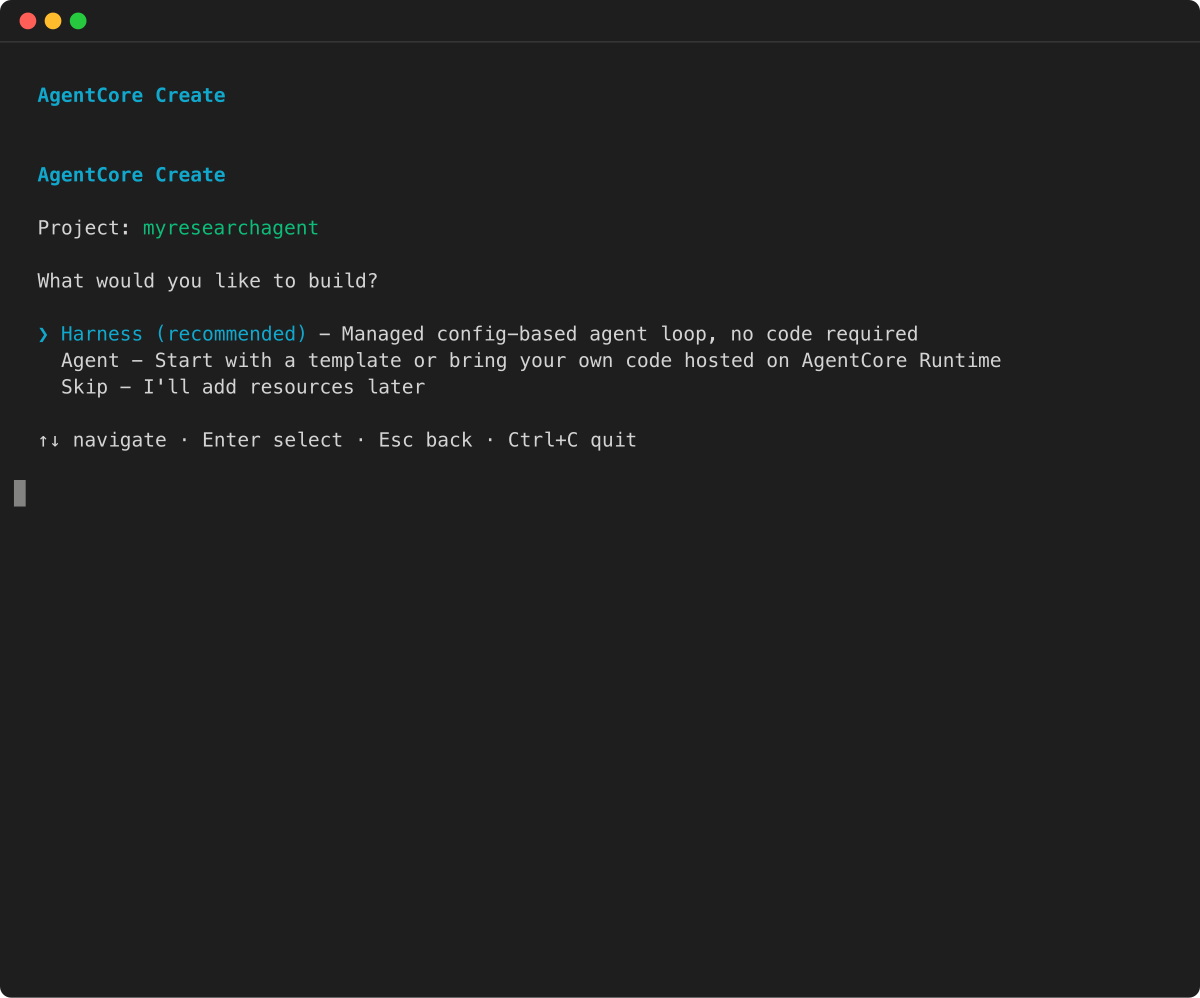Click the question 'What would you like to build?'
Screen dimensions: 1200x998
click(208, 281)
